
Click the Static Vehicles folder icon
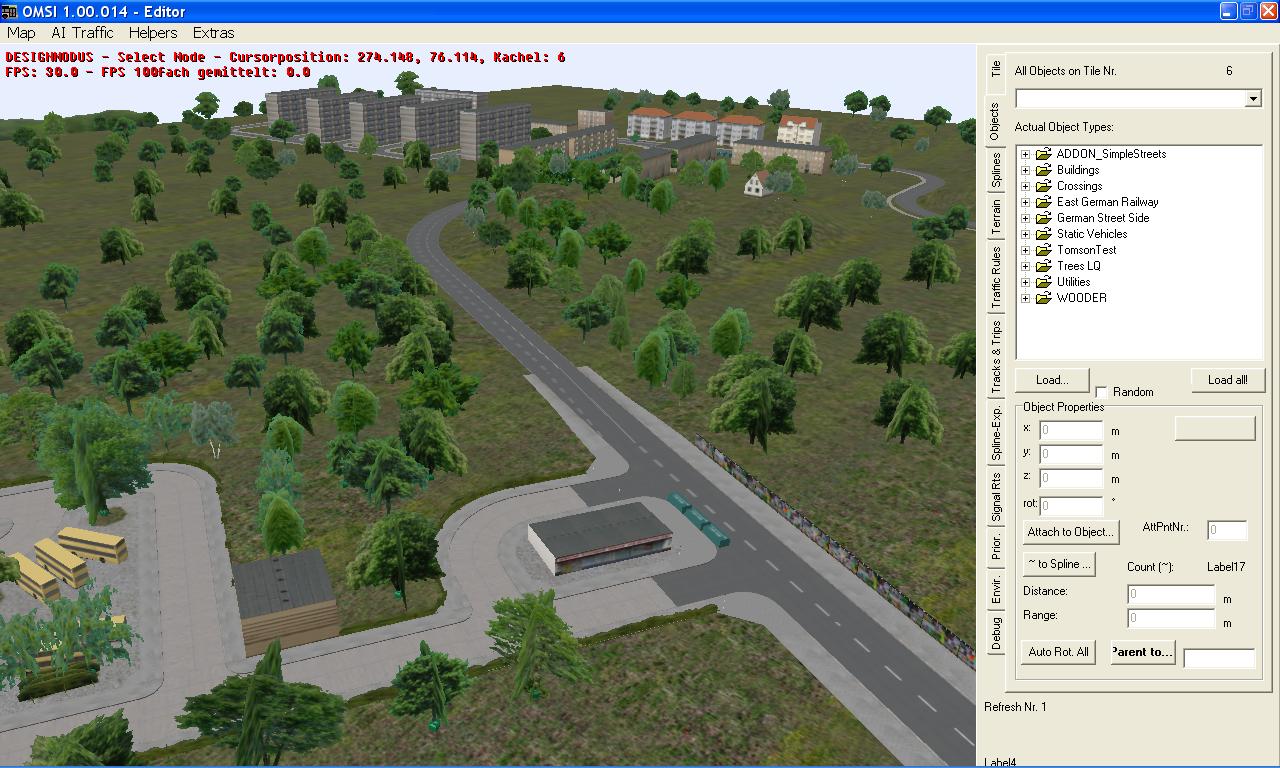point(1044,234)
